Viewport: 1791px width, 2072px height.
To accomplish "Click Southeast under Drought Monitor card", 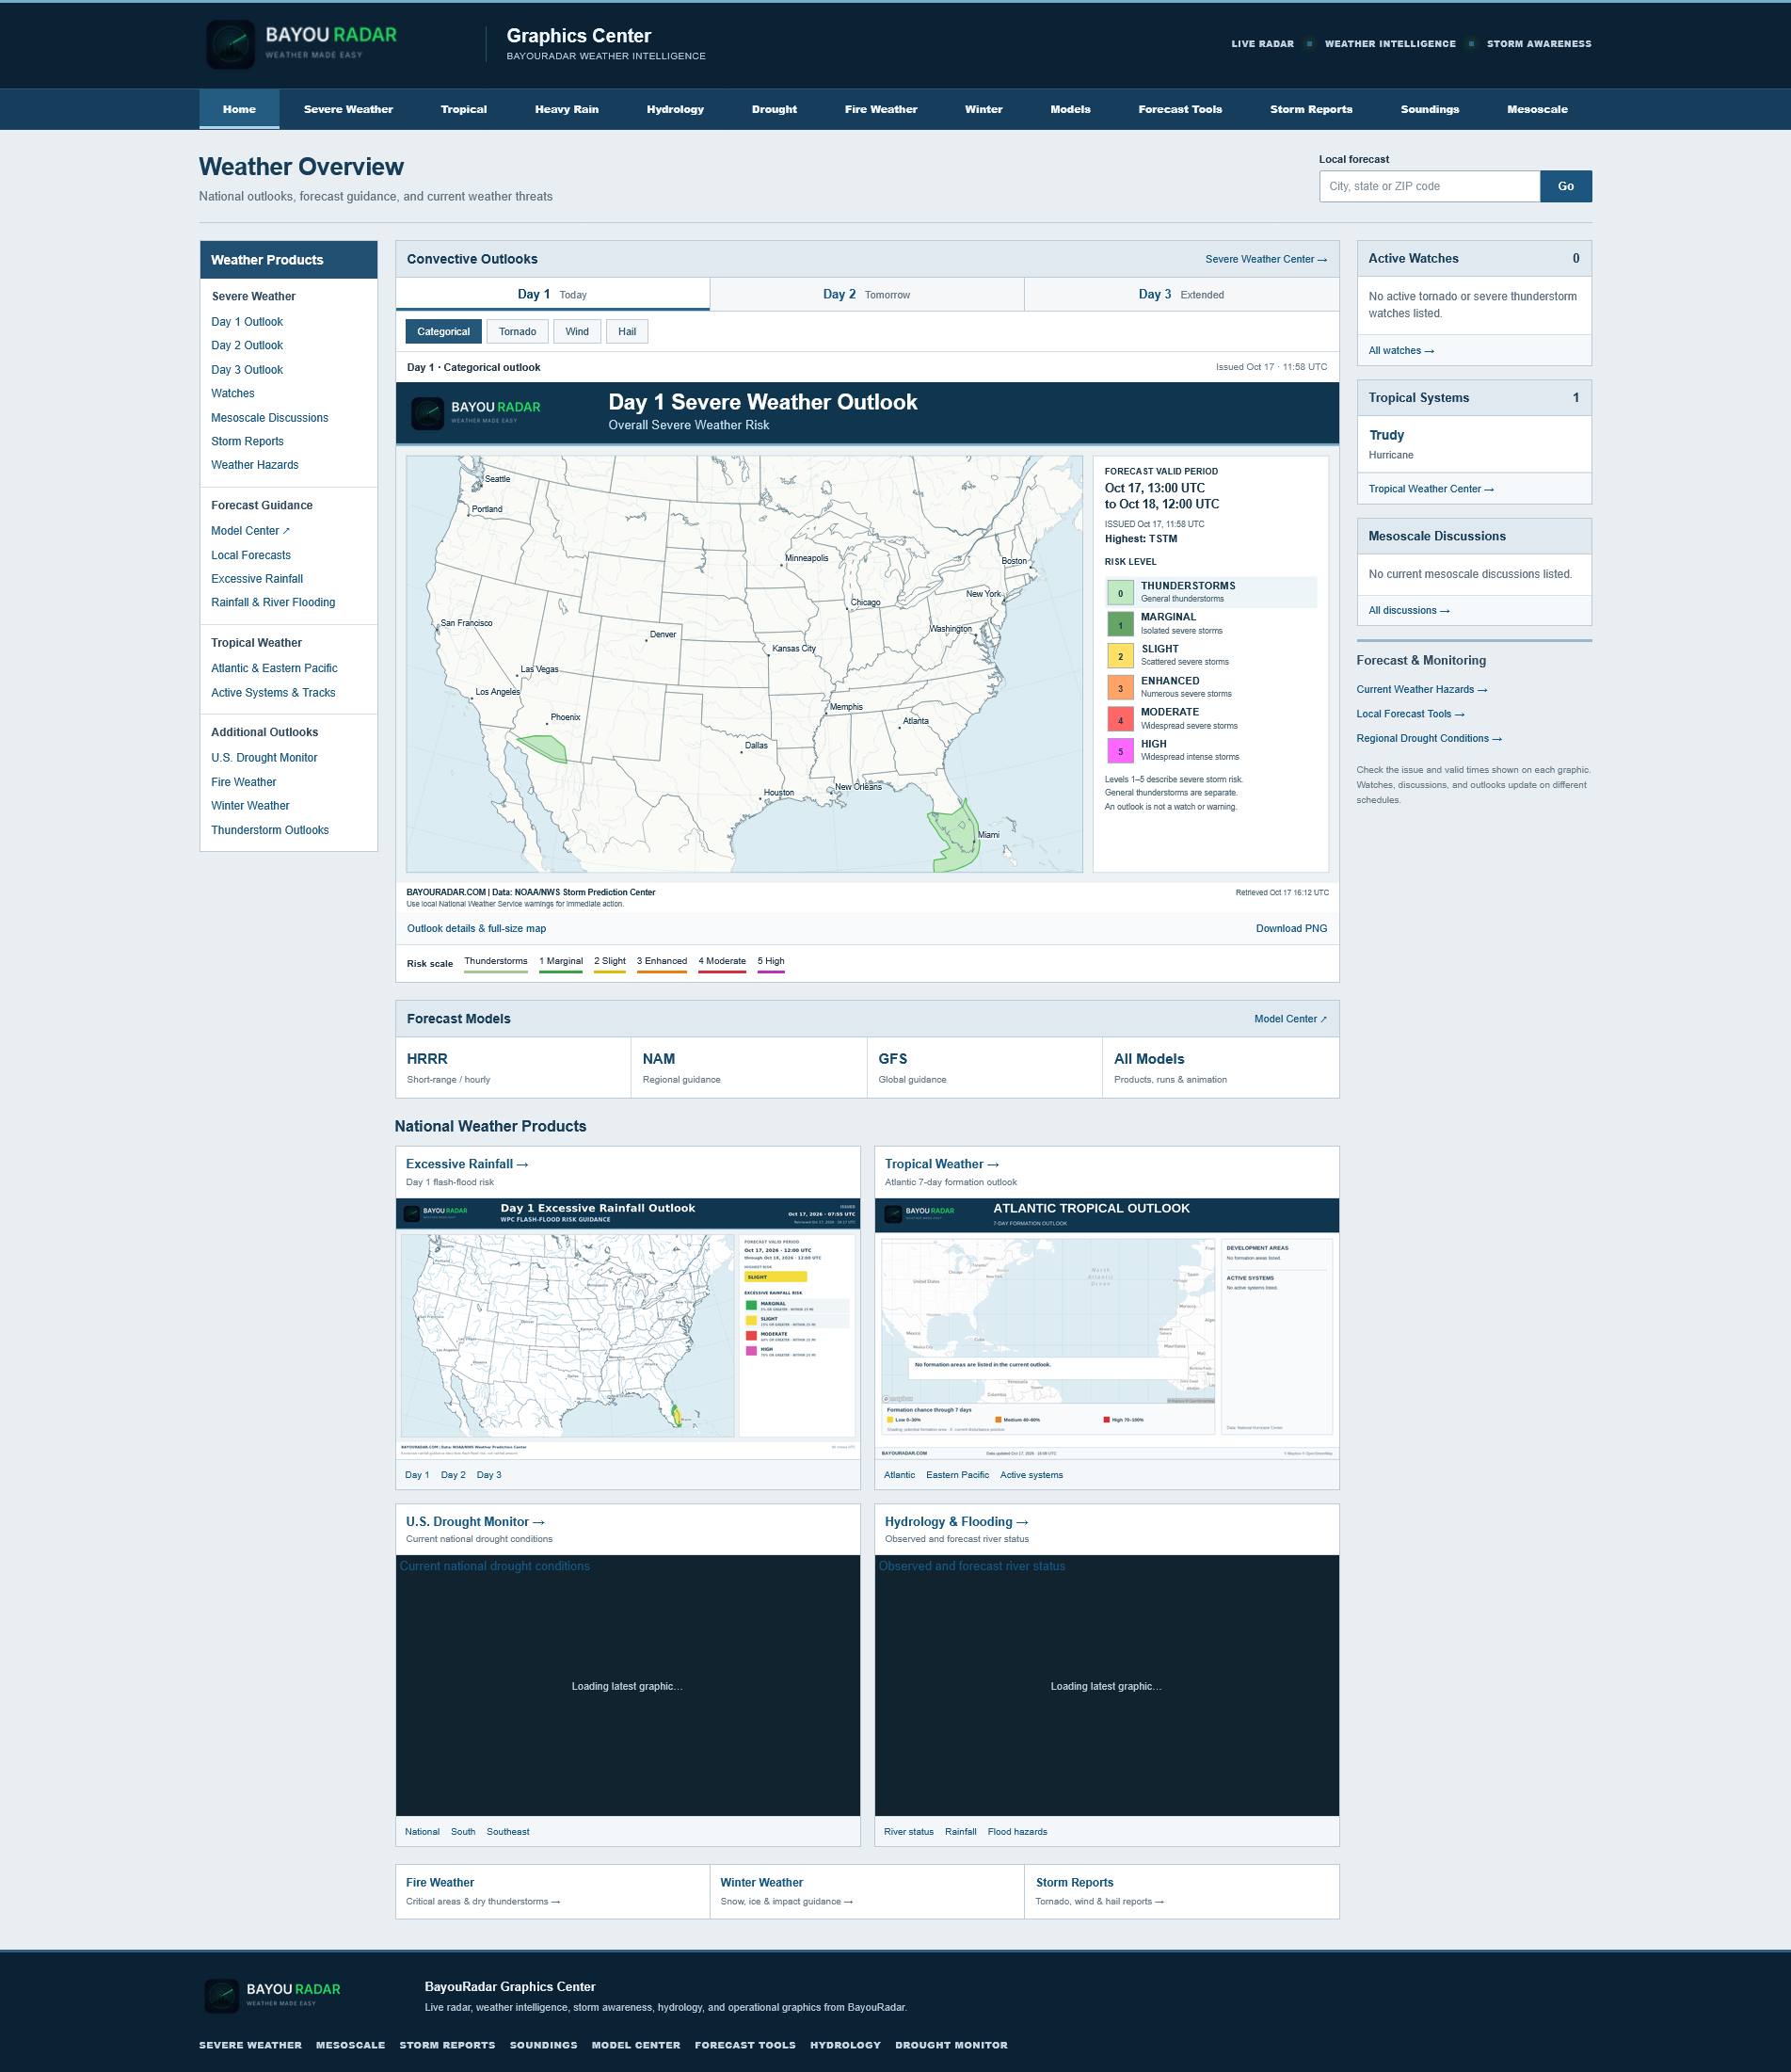I will [x=508, y=1832].
